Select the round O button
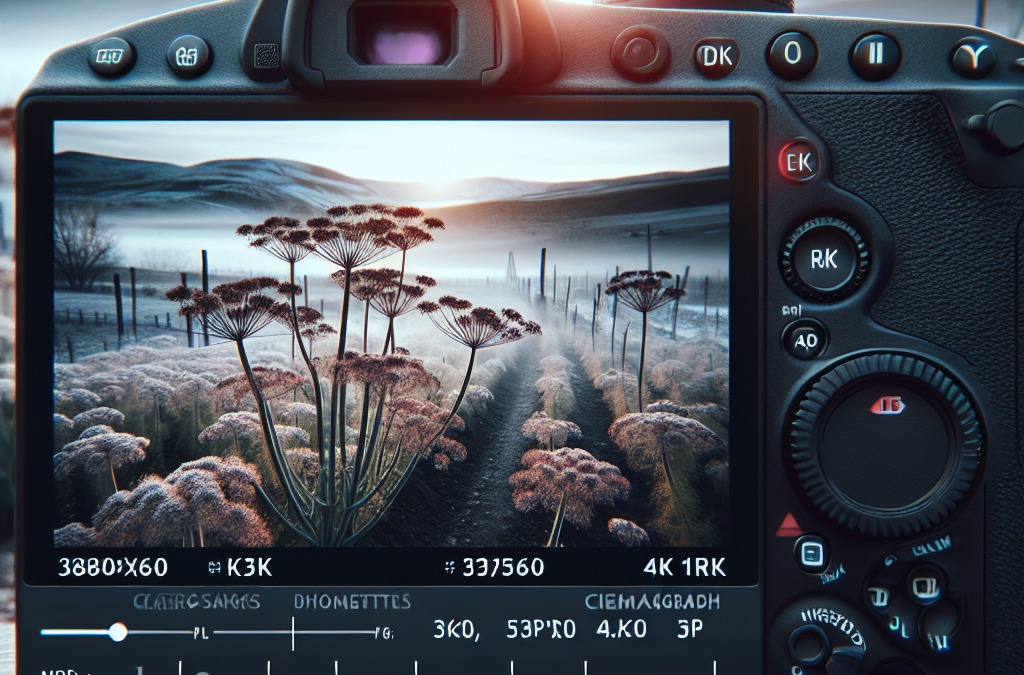1024x675 pixels. 792,54
